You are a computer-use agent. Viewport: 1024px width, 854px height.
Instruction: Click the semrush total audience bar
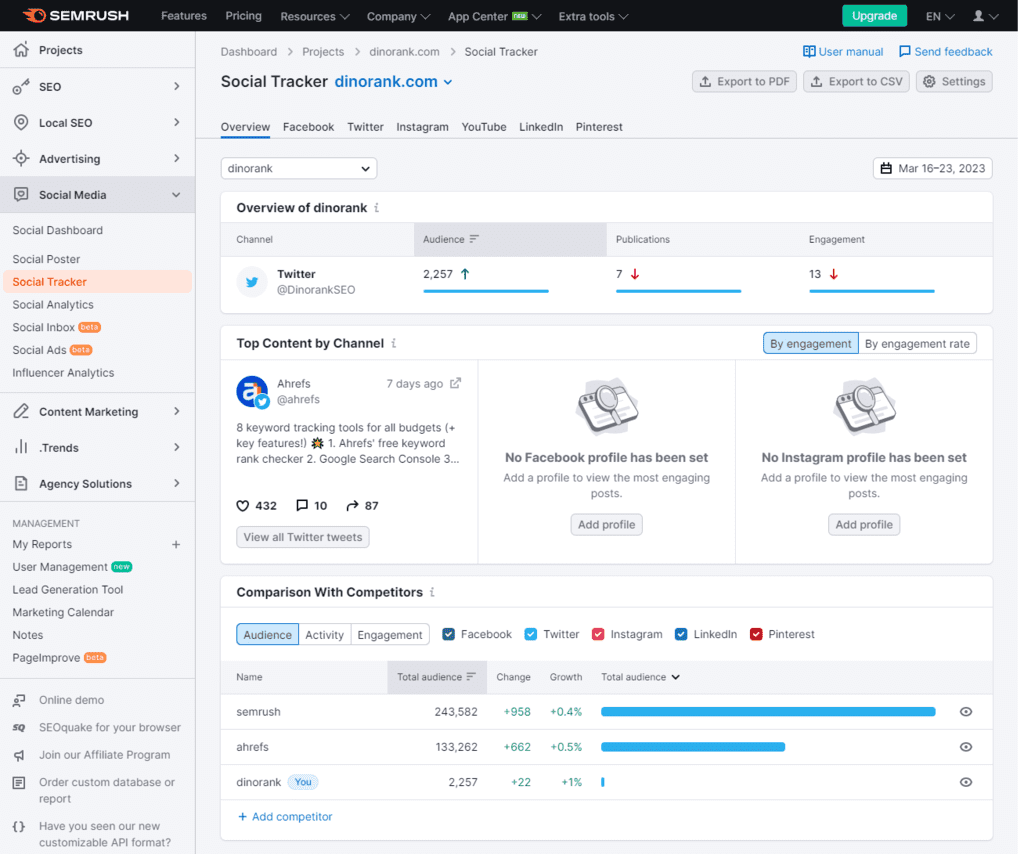click(x=768, y=712)
